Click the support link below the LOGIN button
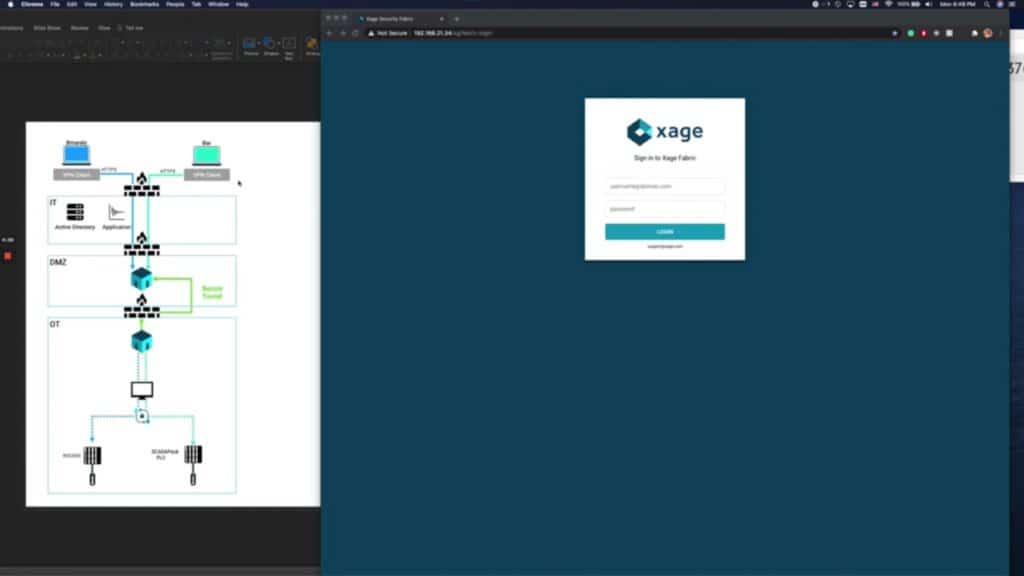Screen dimensions: 1024x576 coord(665,244)
